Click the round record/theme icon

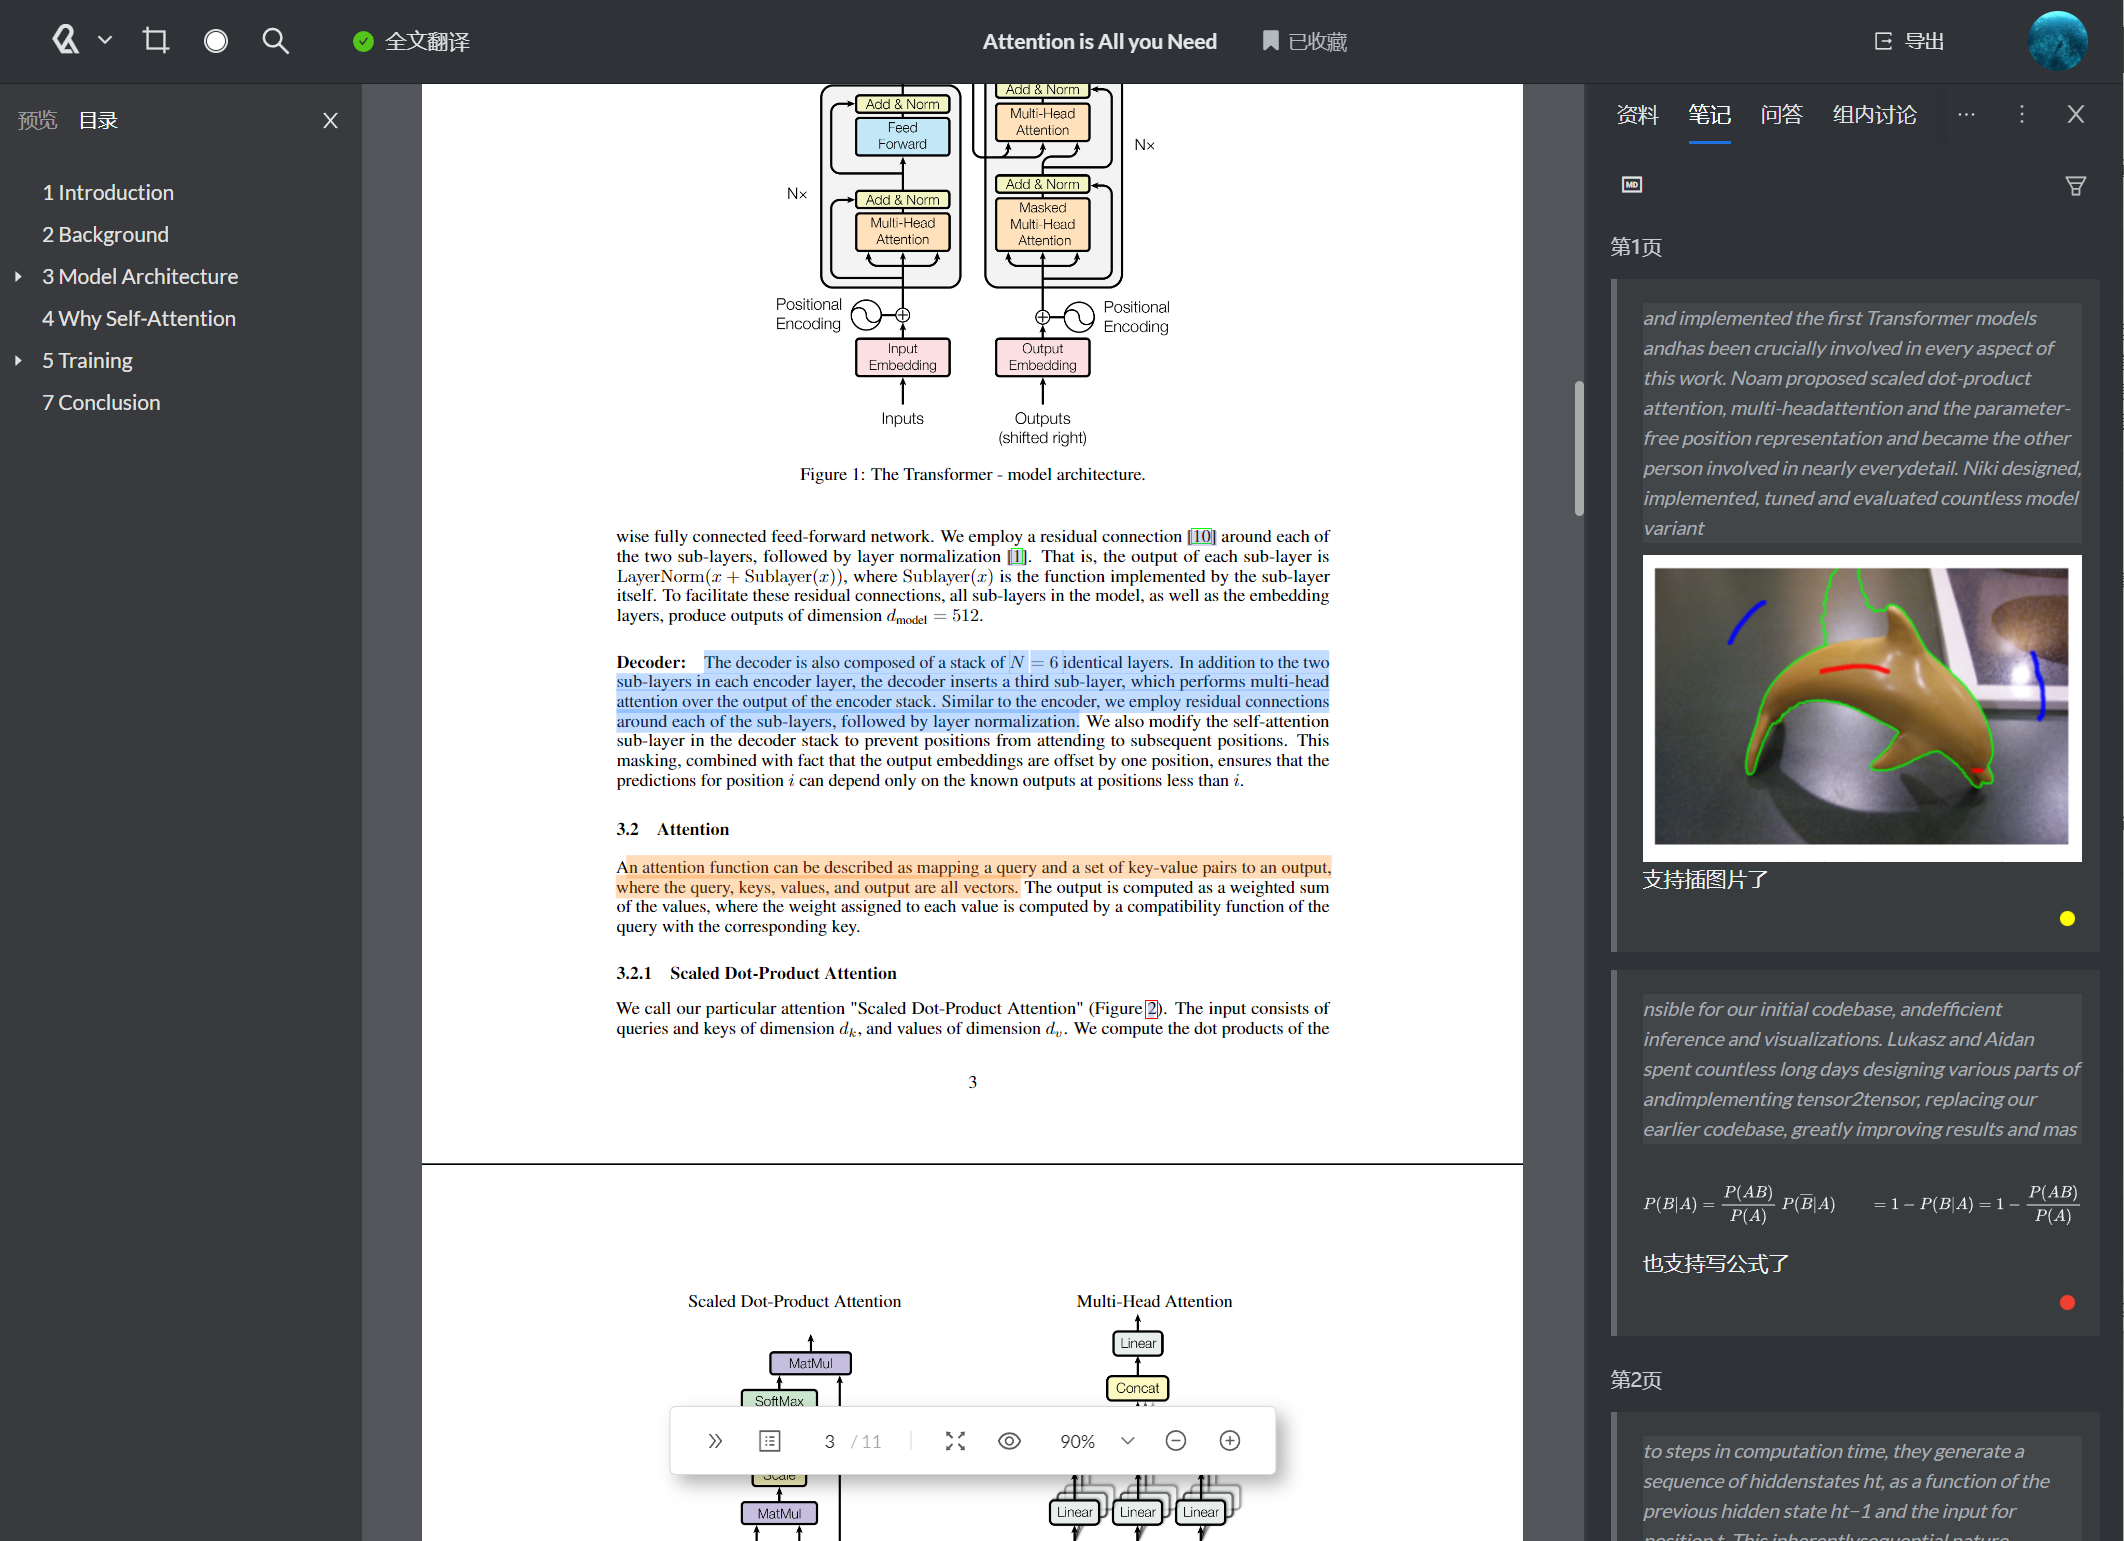point(216,41)
